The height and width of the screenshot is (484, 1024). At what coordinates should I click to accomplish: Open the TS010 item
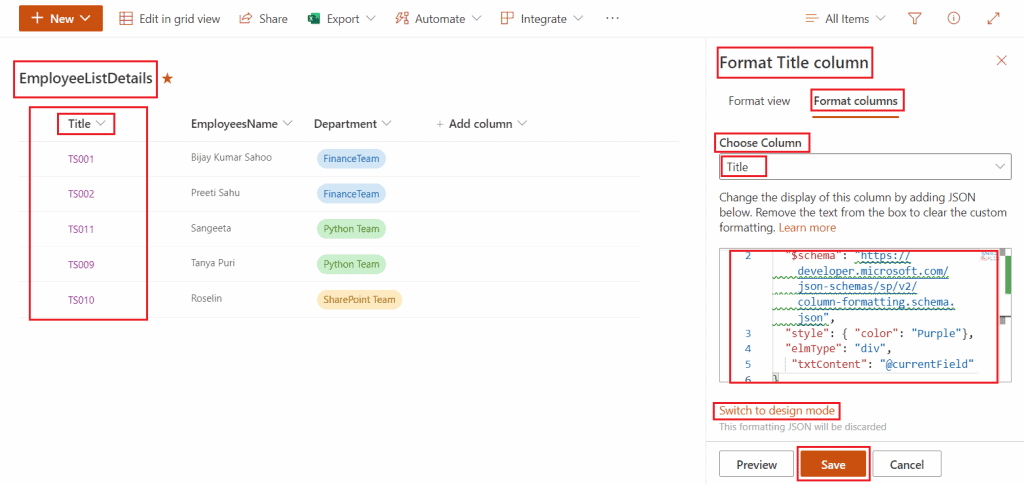coord(81,300)
